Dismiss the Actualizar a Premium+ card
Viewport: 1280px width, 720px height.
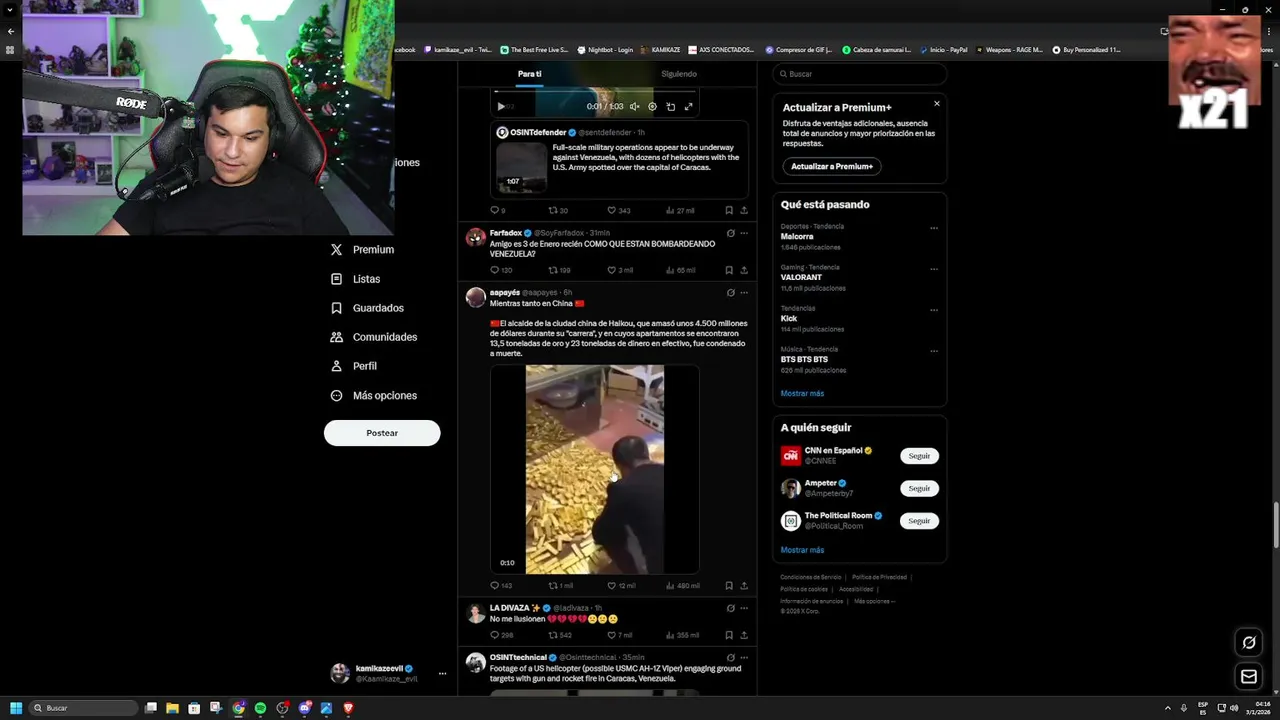pyautogui.click(x=937, y=103)
